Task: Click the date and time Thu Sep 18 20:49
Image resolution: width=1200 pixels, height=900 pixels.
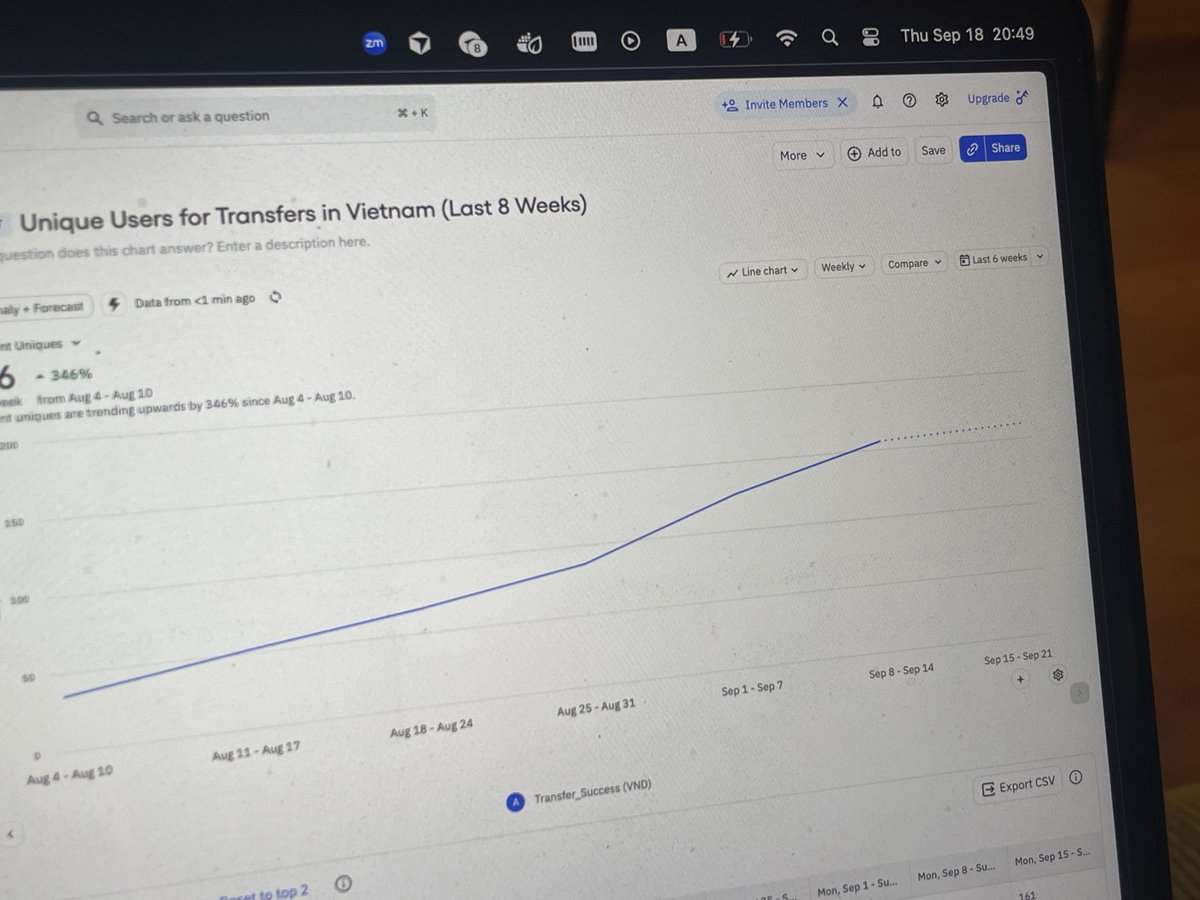Action: pyautogui.click(x=967, y=35)
